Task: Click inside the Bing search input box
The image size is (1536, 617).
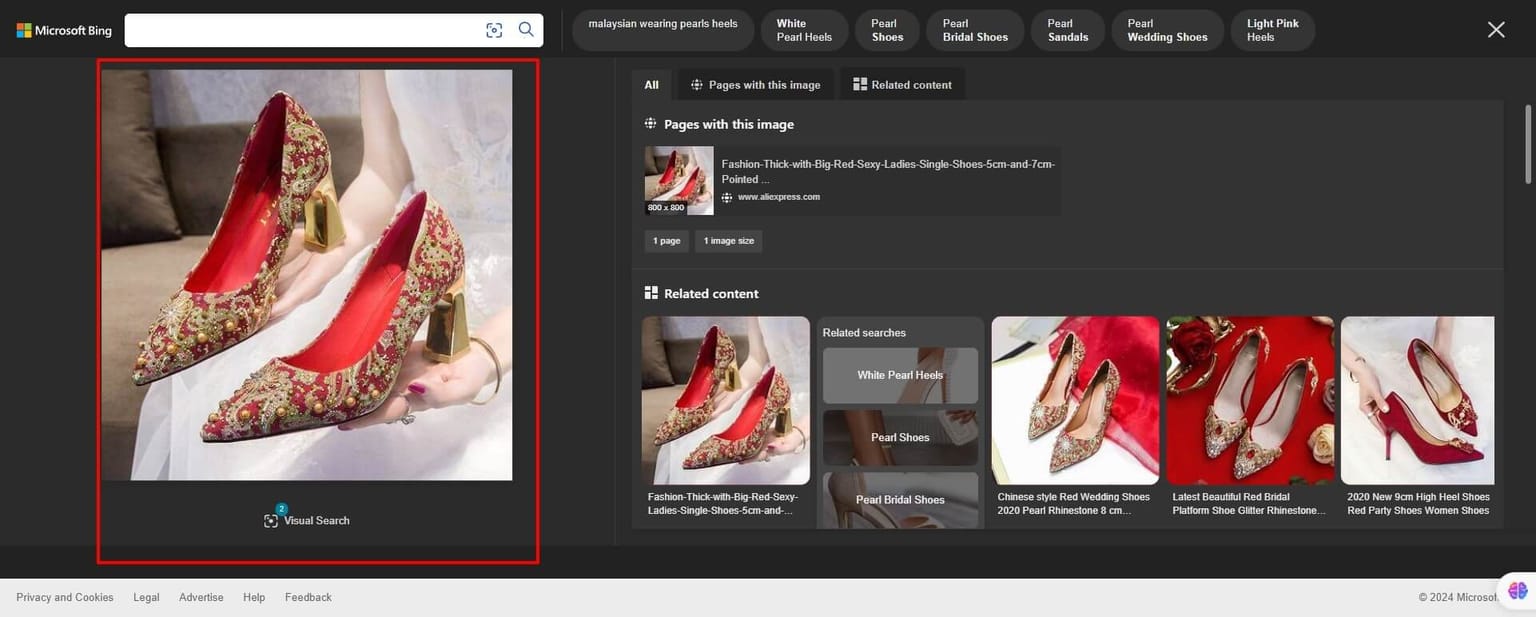Action: click(x=300, y=29)
